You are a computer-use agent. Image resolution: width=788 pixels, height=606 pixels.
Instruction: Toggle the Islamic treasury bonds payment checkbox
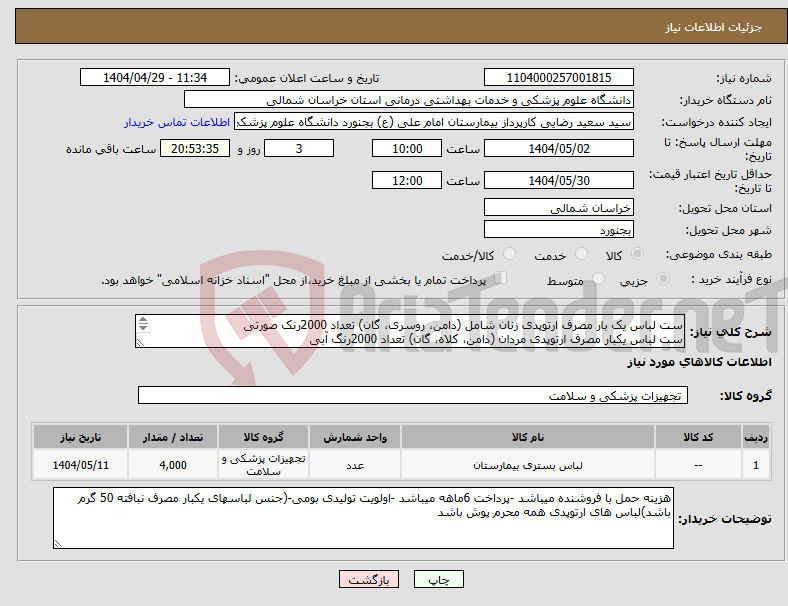501,277
